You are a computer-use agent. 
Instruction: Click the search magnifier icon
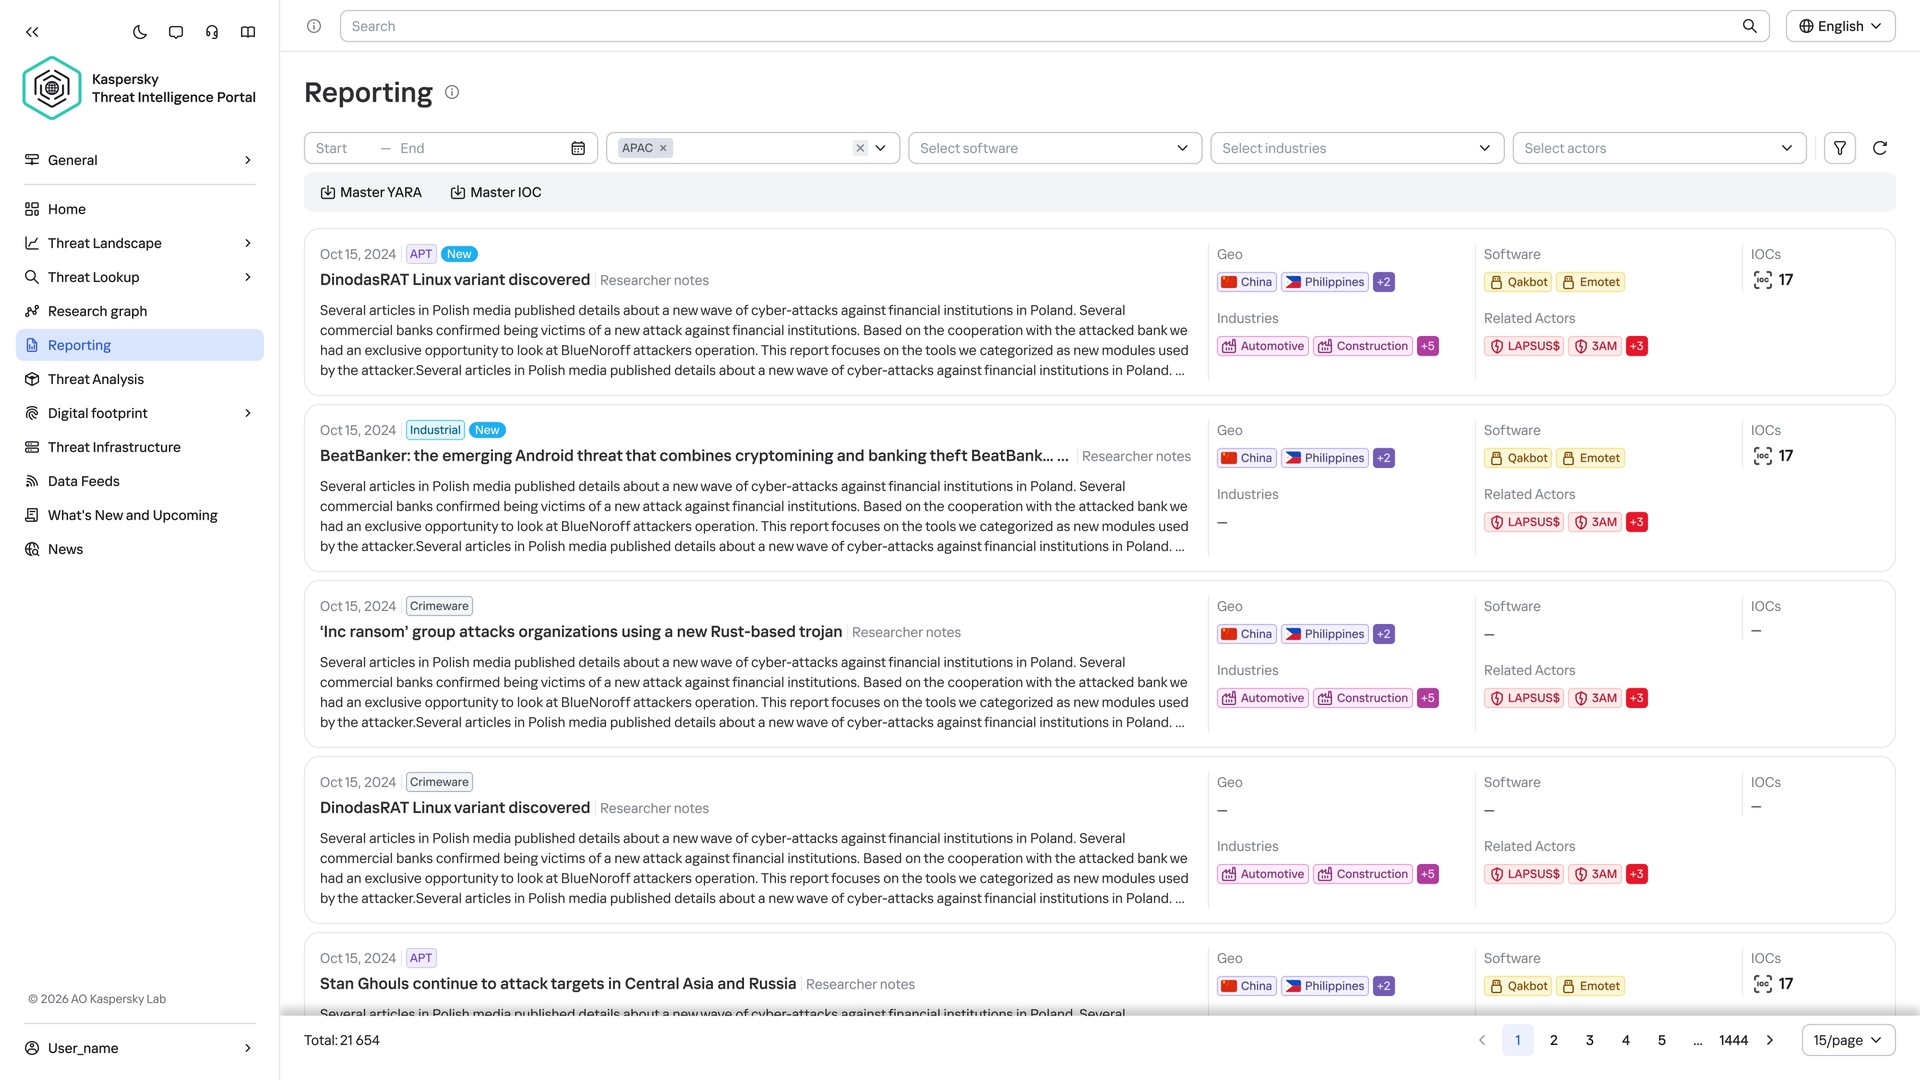pos(1749,26)
